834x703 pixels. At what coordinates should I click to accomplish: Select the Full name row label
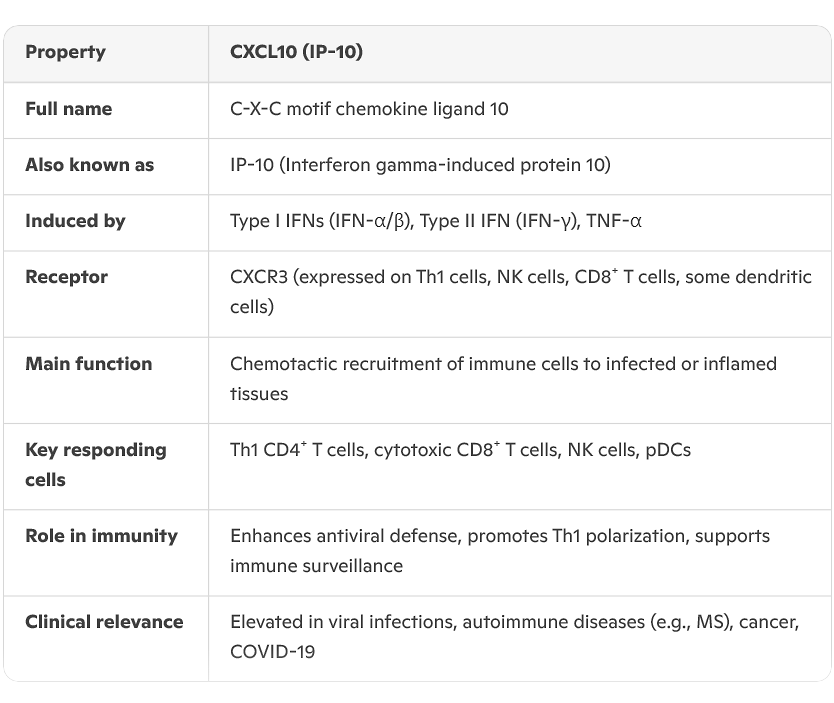pyautogui.click(x=68, y=109)
